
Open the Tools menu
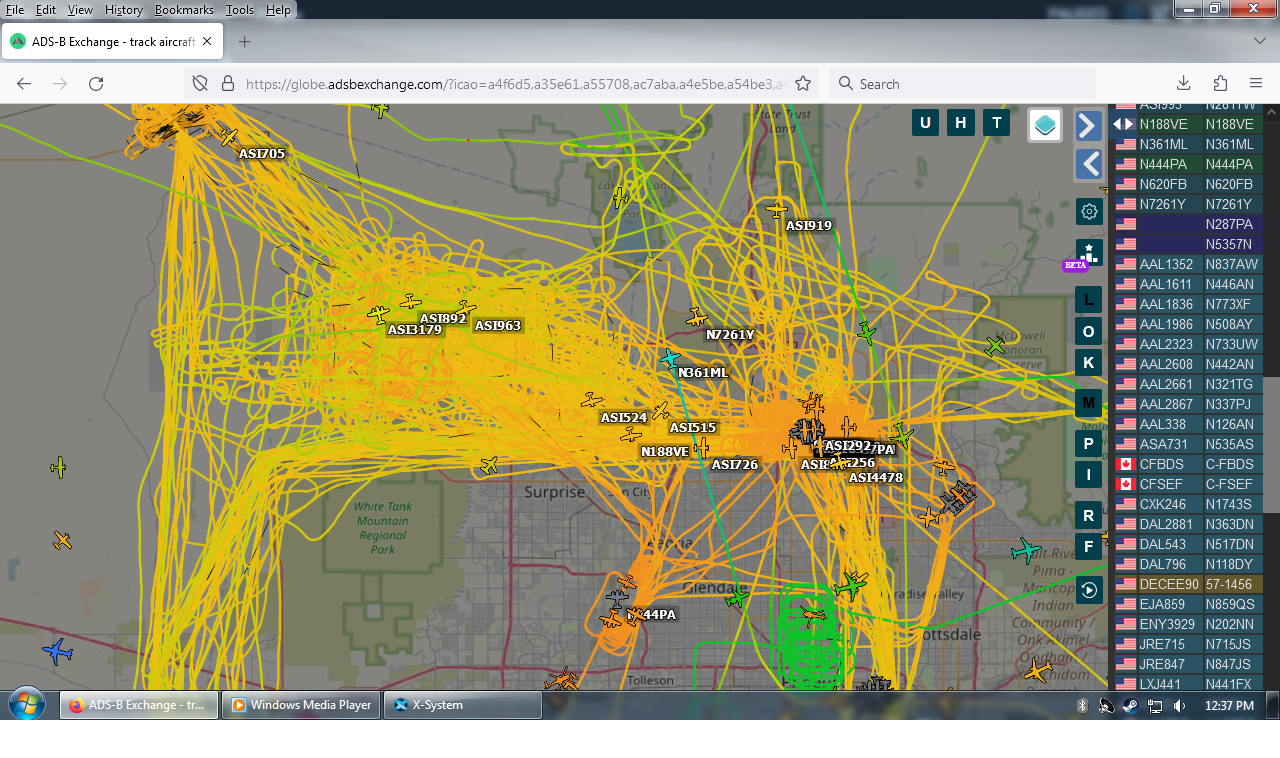coord(240,10)
